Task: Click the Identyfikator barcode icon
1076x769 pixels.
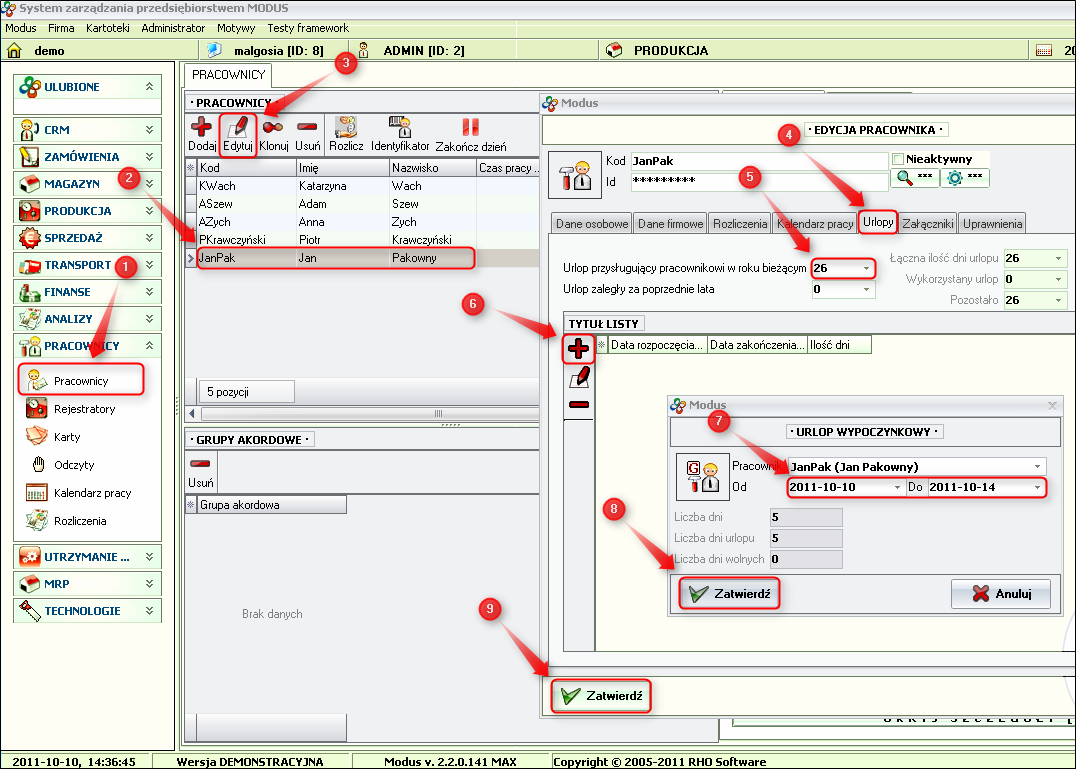Action: pyautogui.click(x=400, y=128)
